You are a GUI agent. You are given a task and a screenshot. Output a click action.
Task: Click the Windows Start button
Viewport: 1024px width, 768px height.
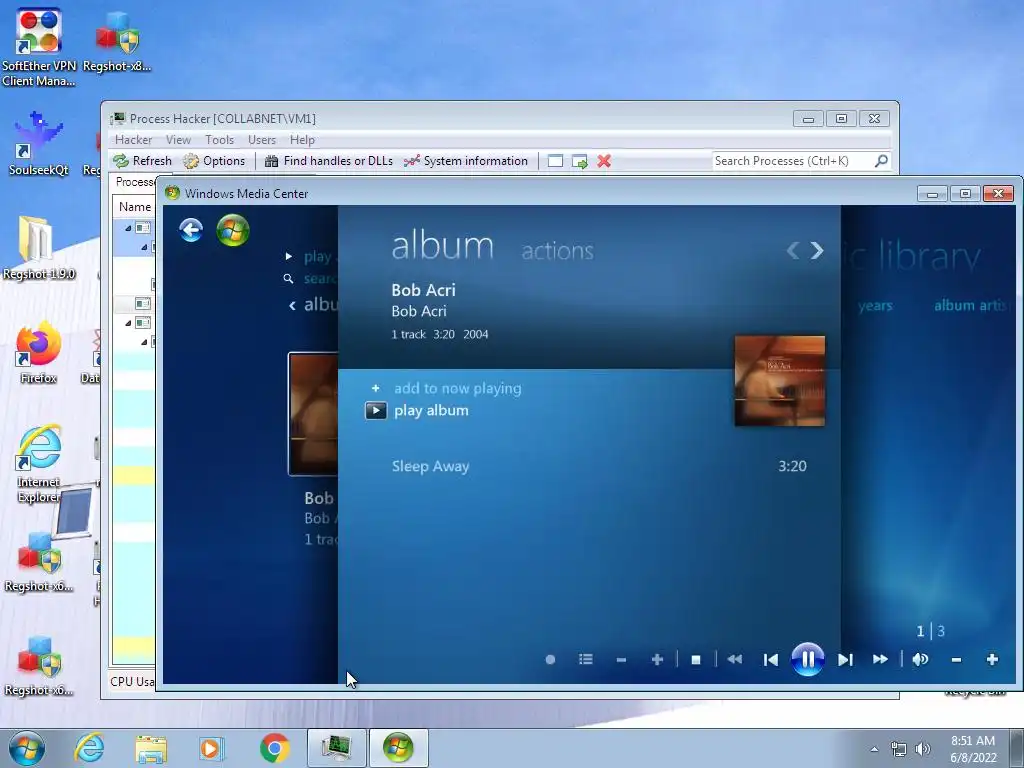click(x=27, y=748)
